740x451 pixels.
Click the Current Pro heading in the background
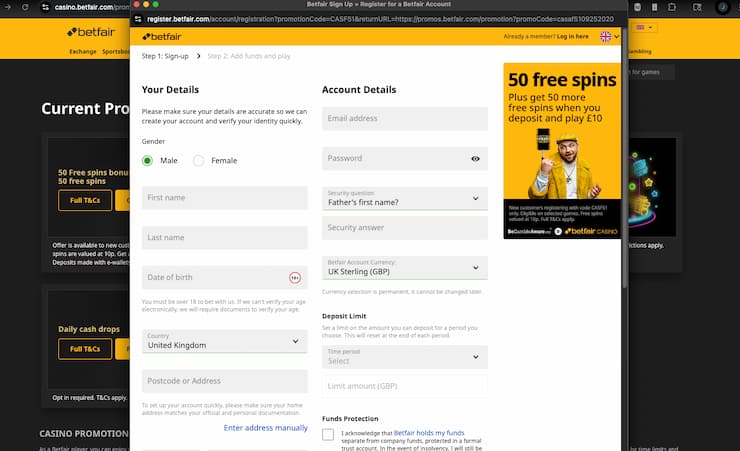85,109
